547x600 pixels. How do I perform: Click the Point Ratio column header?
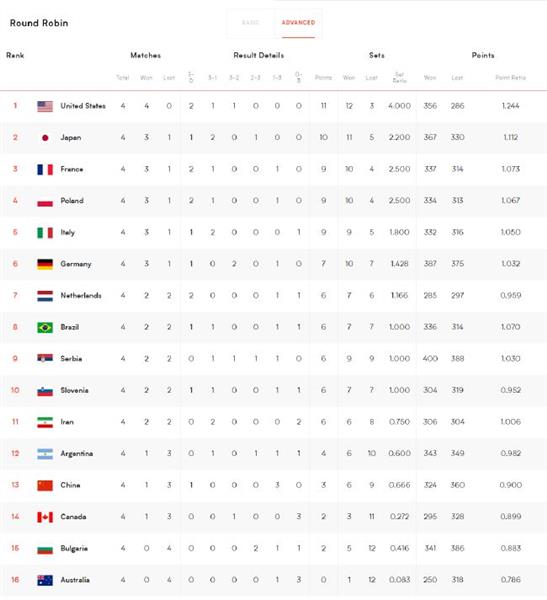tap(510, 78)
